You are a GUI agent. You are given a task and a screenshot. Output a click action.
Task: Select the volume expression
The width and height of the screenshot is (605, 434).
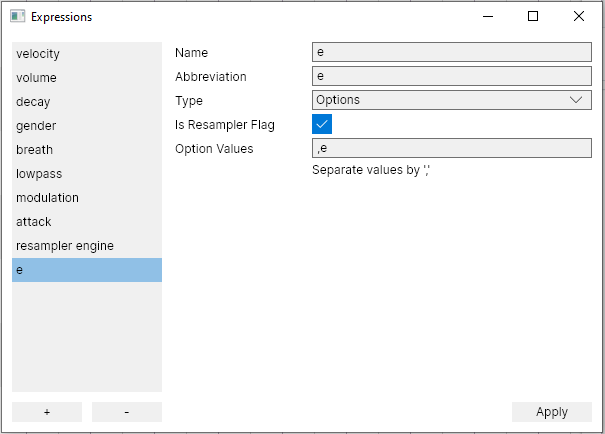tap(86, 78)
